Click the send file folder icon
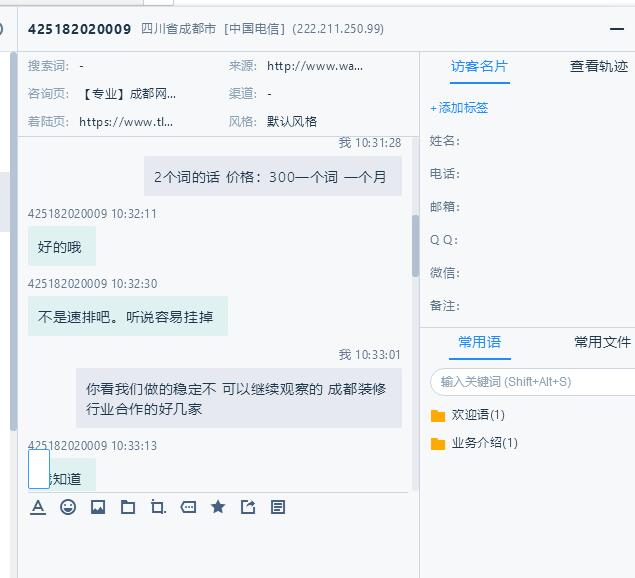This screenshot has width=635, height=578. (128, 507)
